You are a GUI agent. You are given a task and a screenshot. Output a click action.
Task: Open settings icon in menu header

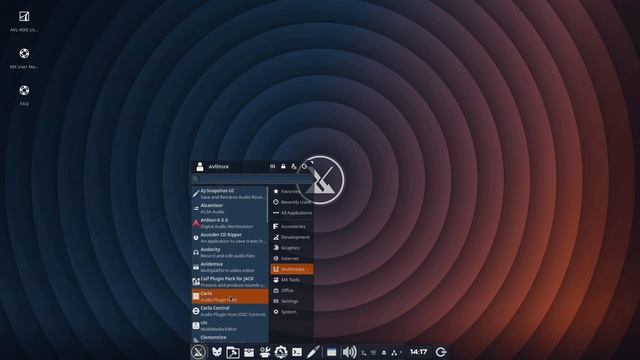tap(272, 166)
